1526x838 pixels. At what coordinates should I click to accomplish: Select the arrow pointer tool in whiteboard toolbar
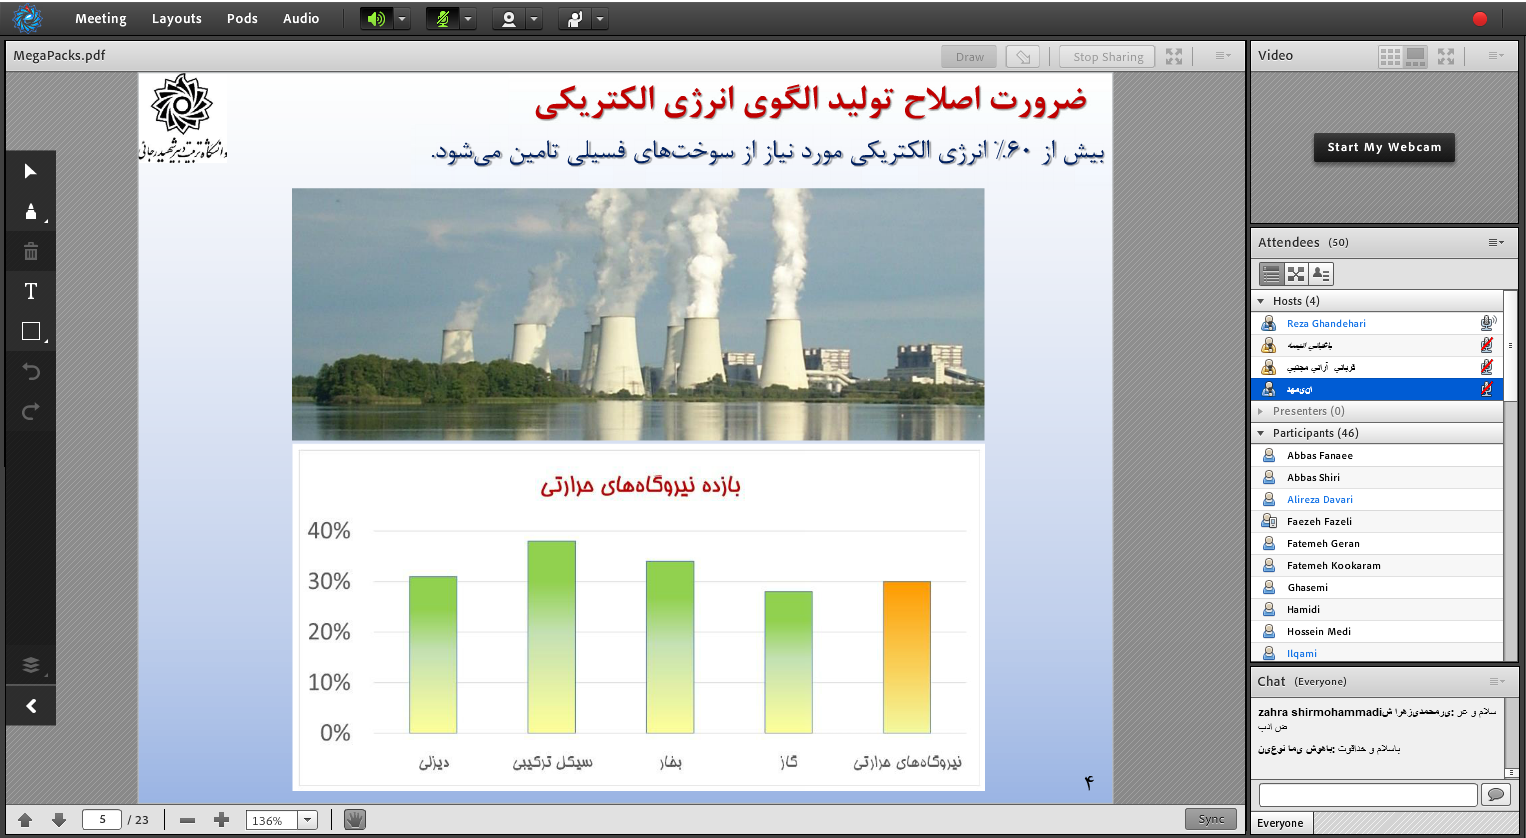30,171
